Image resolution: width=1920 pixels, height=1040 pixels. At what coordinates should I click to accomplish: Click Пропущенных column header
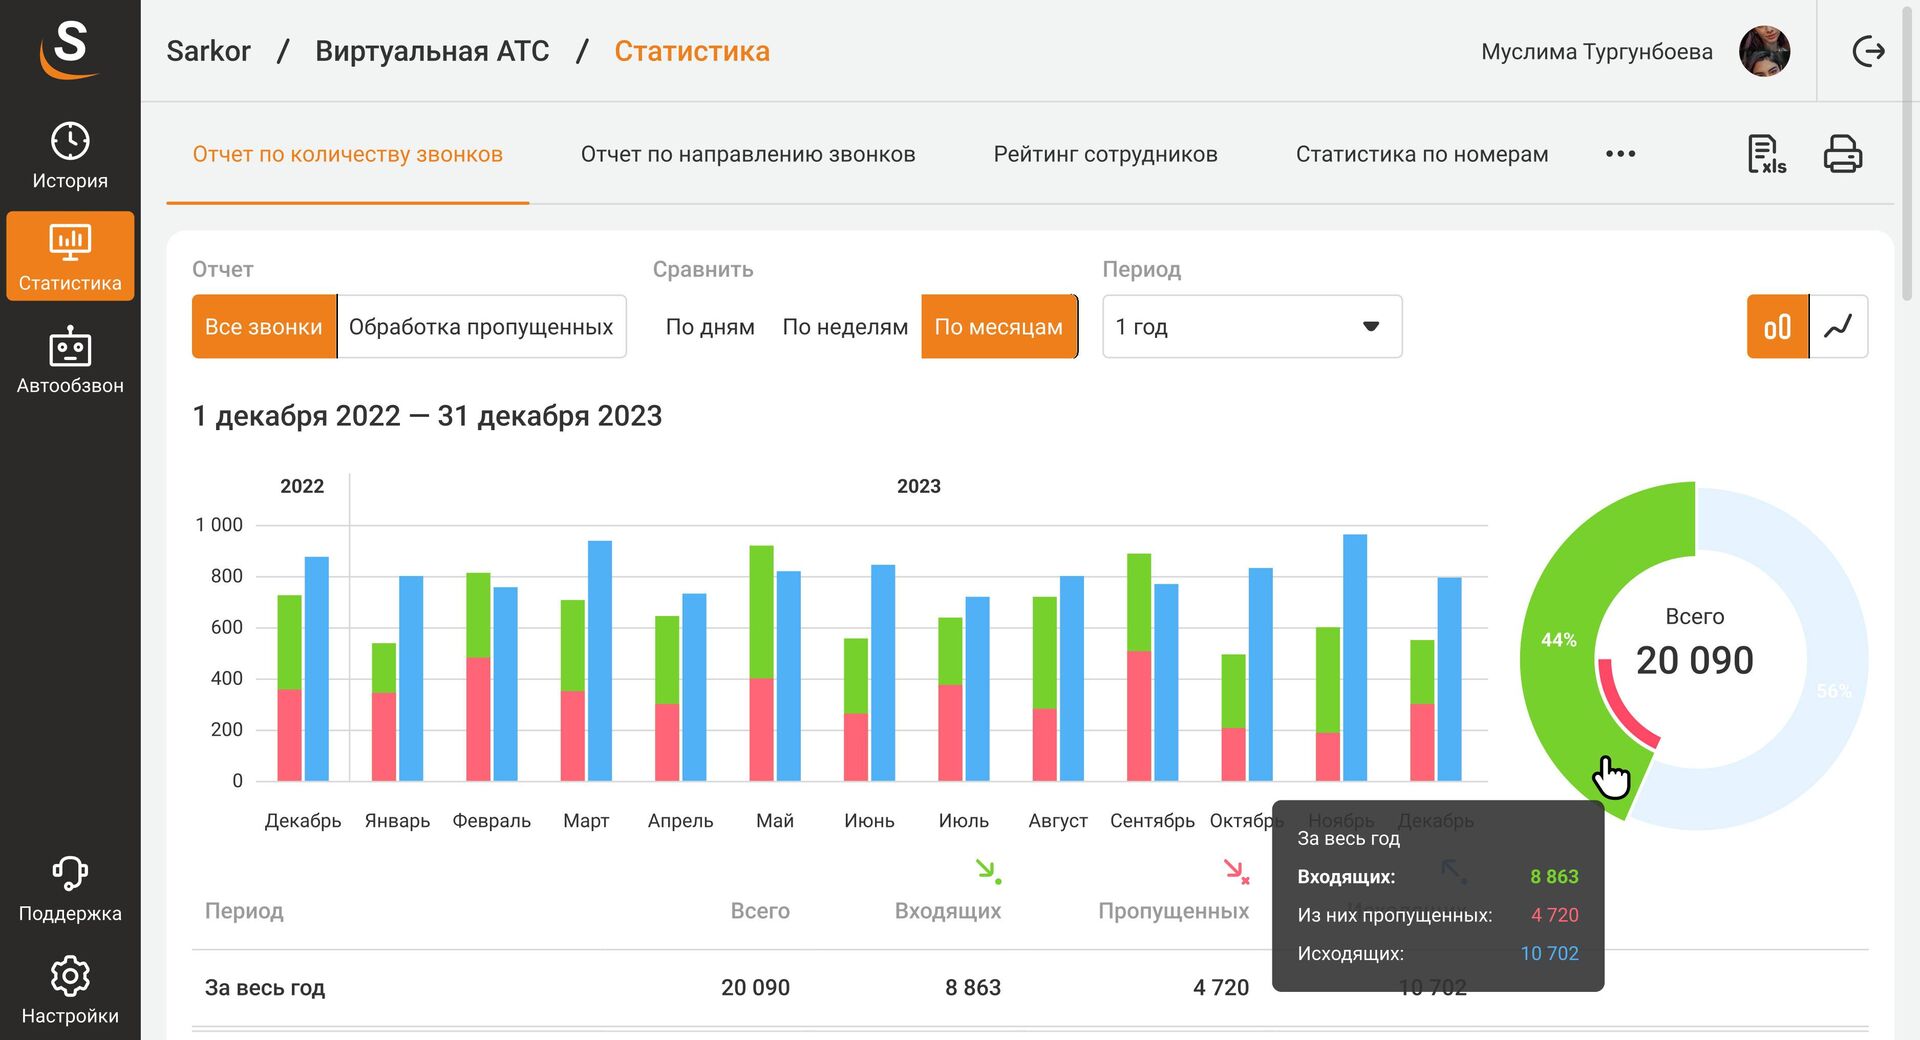pos(1174,911)
